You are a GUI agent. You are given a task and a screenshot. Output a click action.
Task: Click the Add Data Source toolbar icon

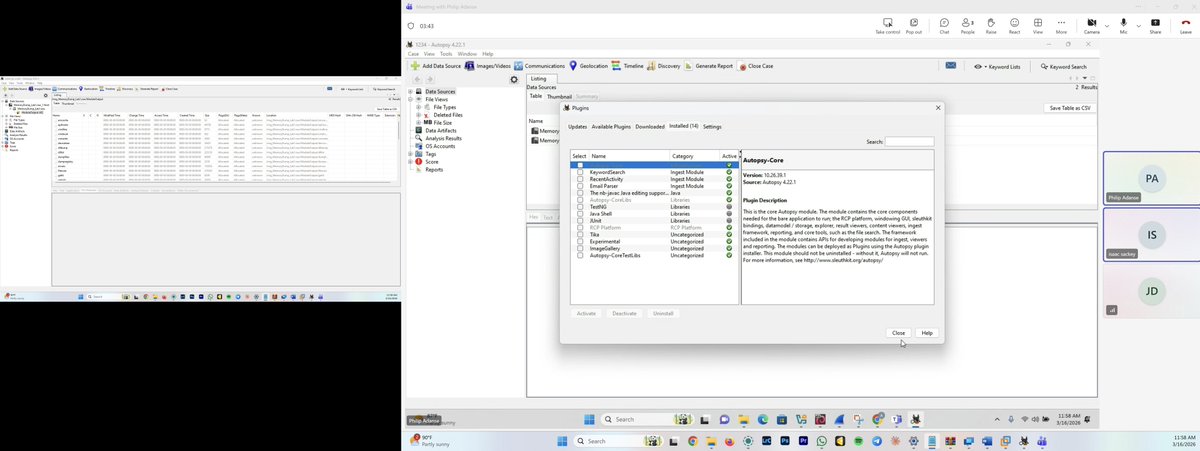pos(414,66)
